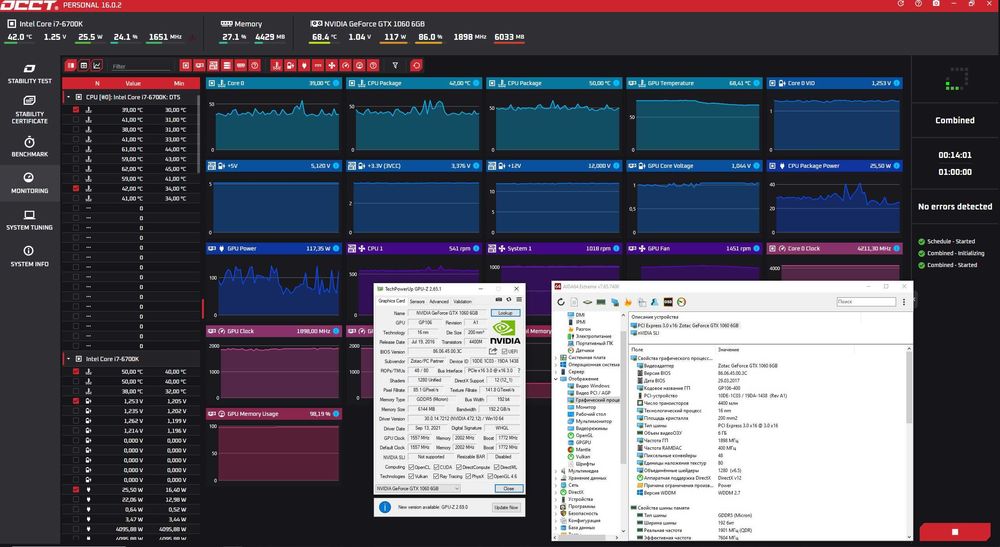
Task: Collapse the CPU [#0]: Intel Core i7-6700K: DTS group
Action: 68,98
